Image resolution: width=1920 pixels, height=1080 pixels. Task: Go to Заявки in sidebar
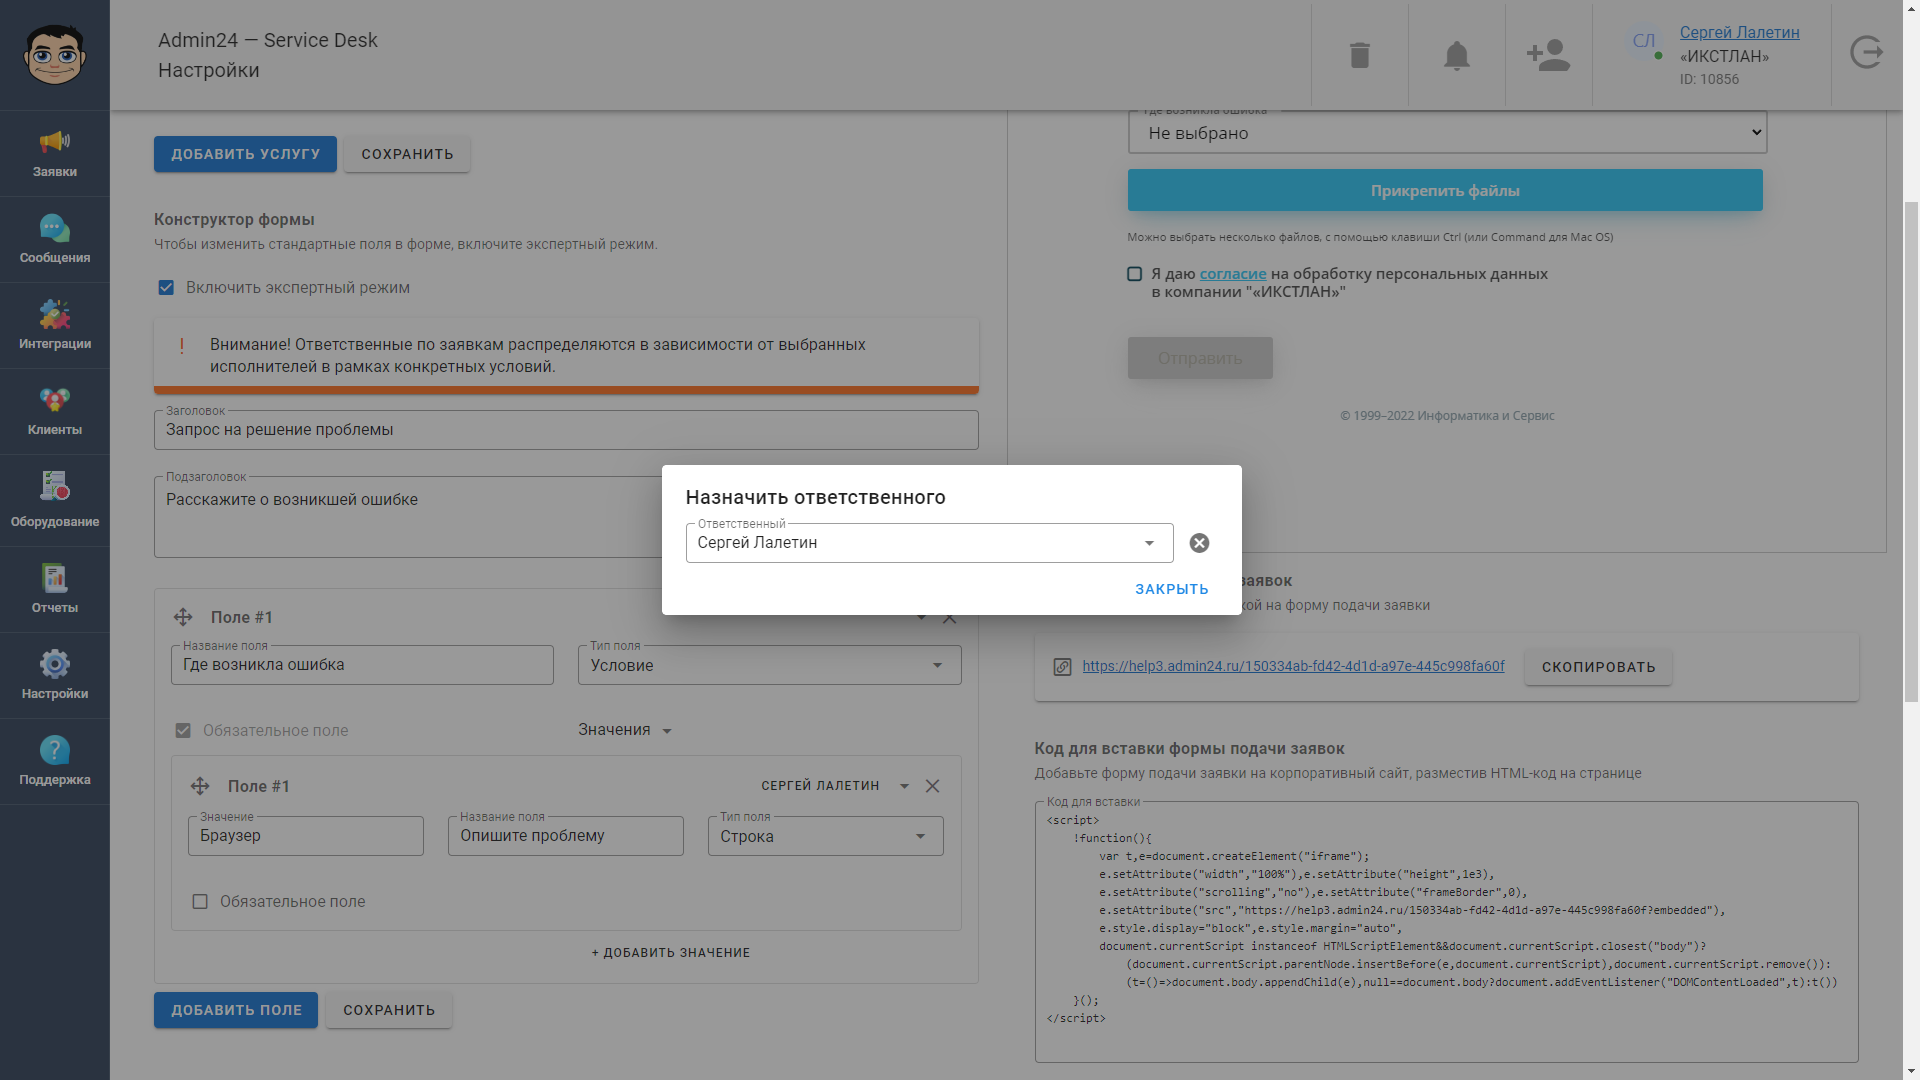click(x=55, y=153)
